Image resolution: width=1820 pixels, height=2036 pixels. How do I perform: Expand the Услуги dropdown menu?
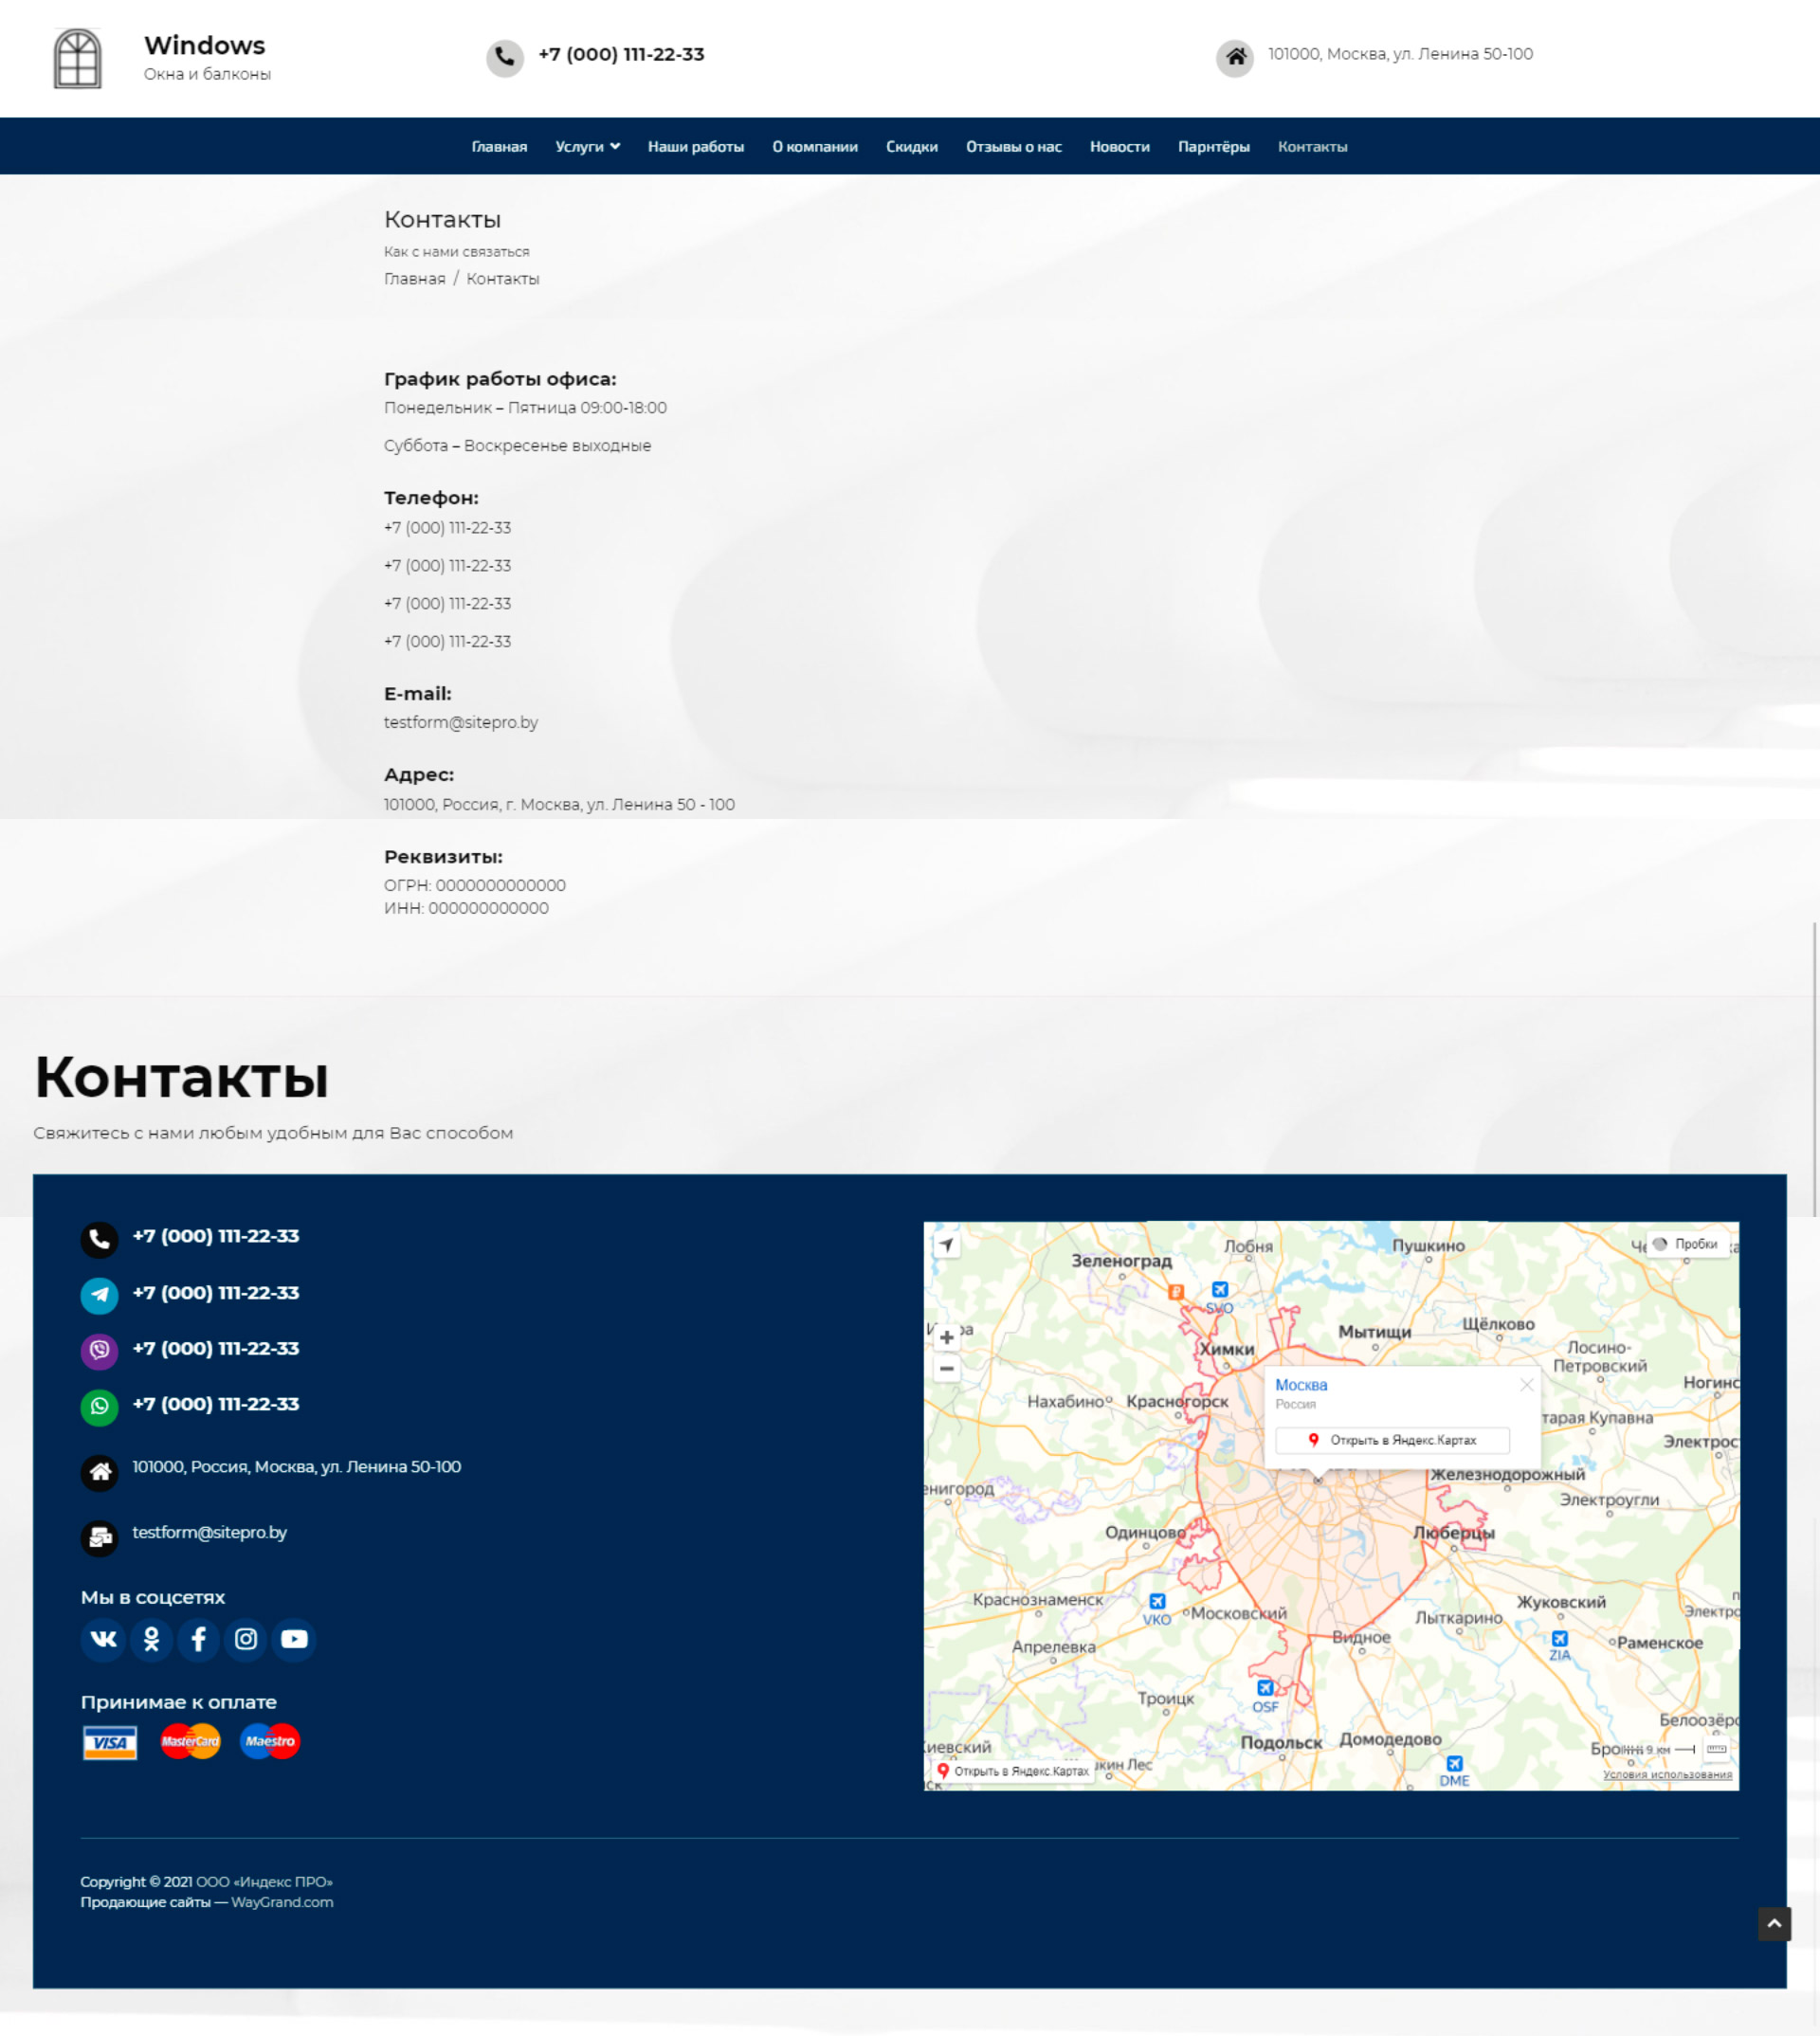tap(587, 147)
